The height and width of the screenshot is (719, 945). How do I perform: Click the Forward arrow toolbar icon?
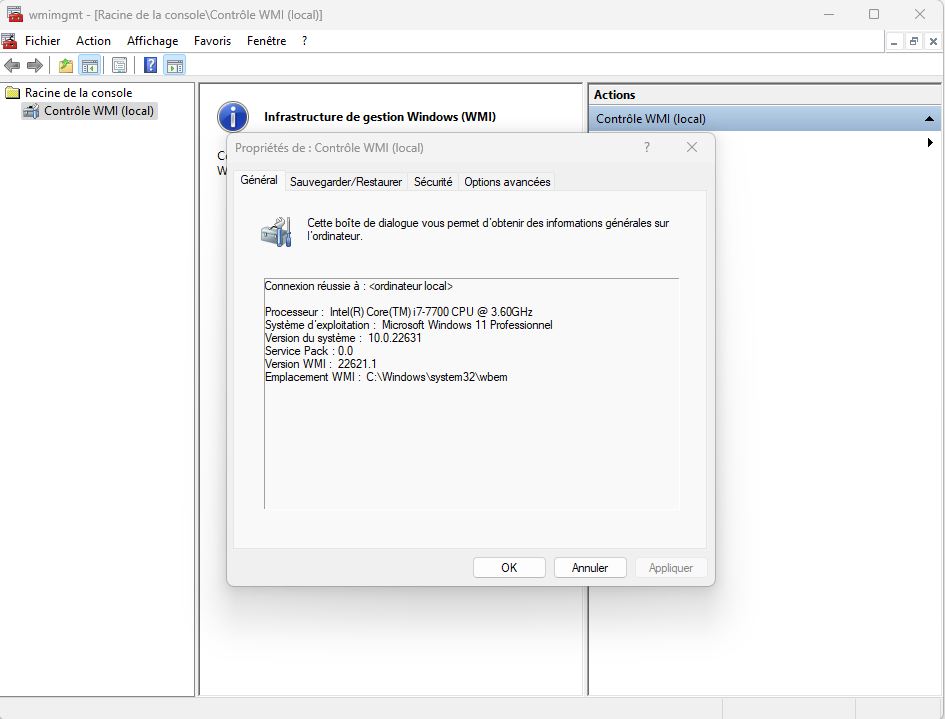(35, 65)
